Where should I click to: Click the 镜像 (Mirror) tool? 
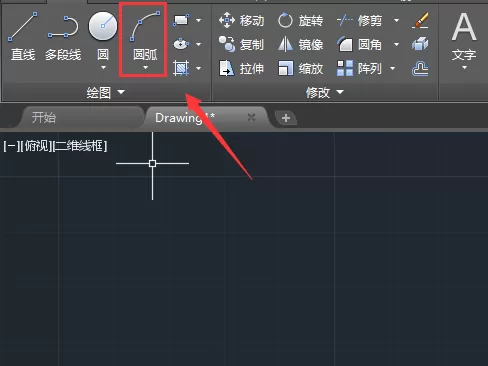pos(300,44)
